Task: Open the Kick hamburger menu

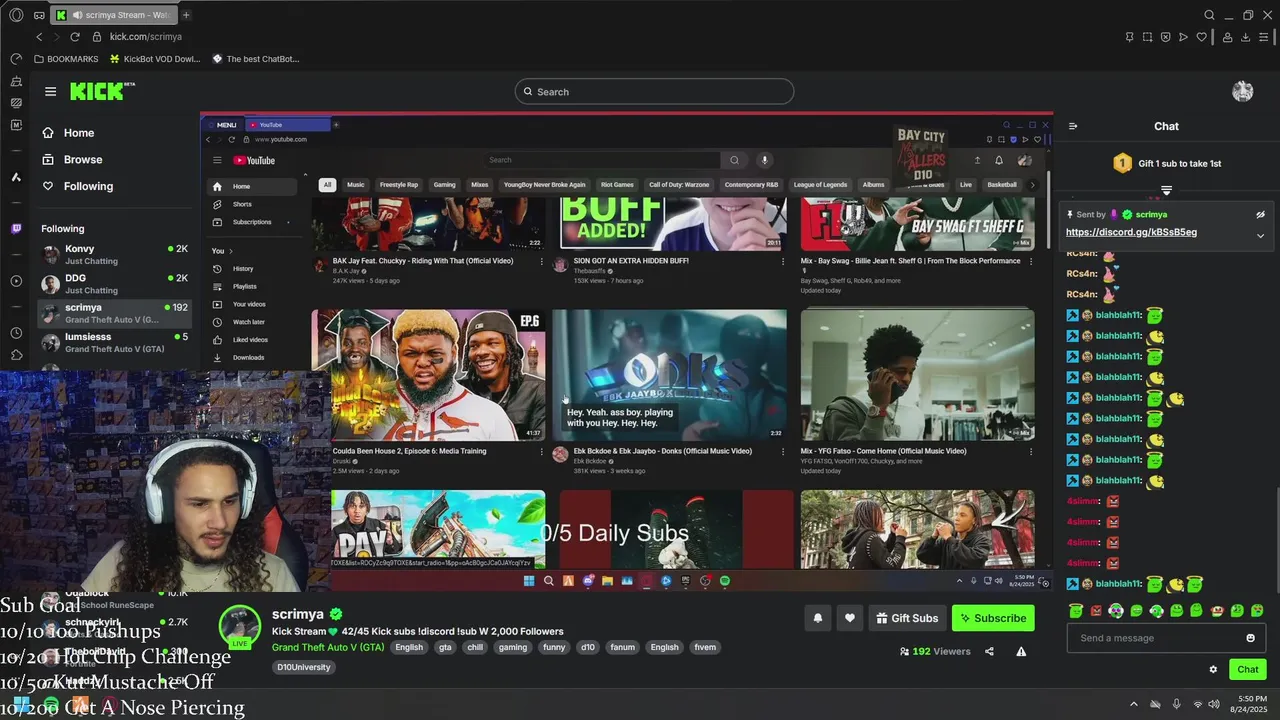Action: coord(50,91)
